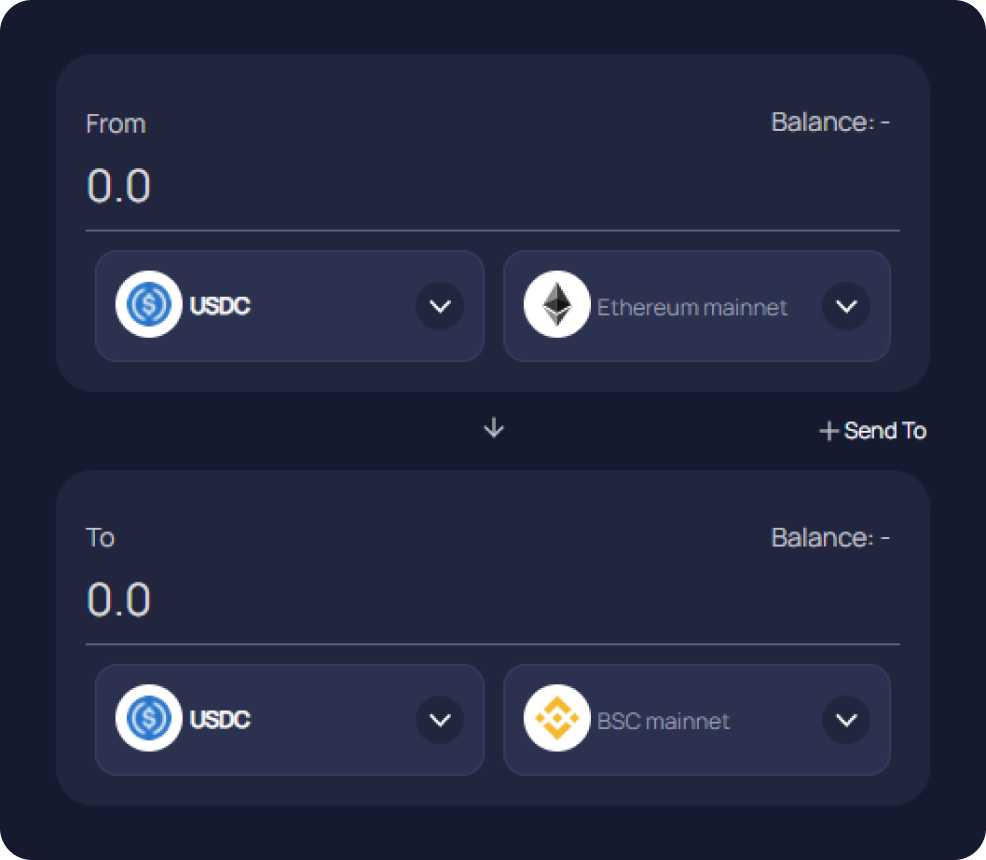
Task: Click the USDC coin icon in From section
Action: click(148, 305)
